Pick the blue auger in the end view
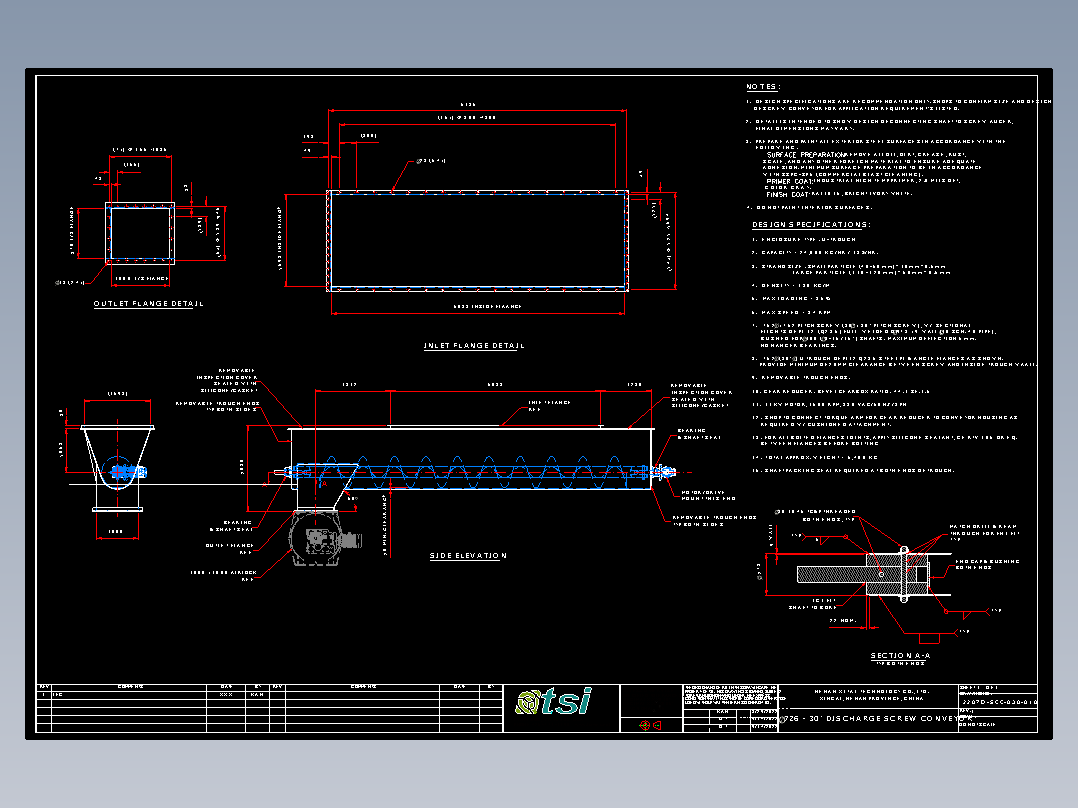This screenshot has width=1078, height=808. pyautogui.click(x=124, y=472)
